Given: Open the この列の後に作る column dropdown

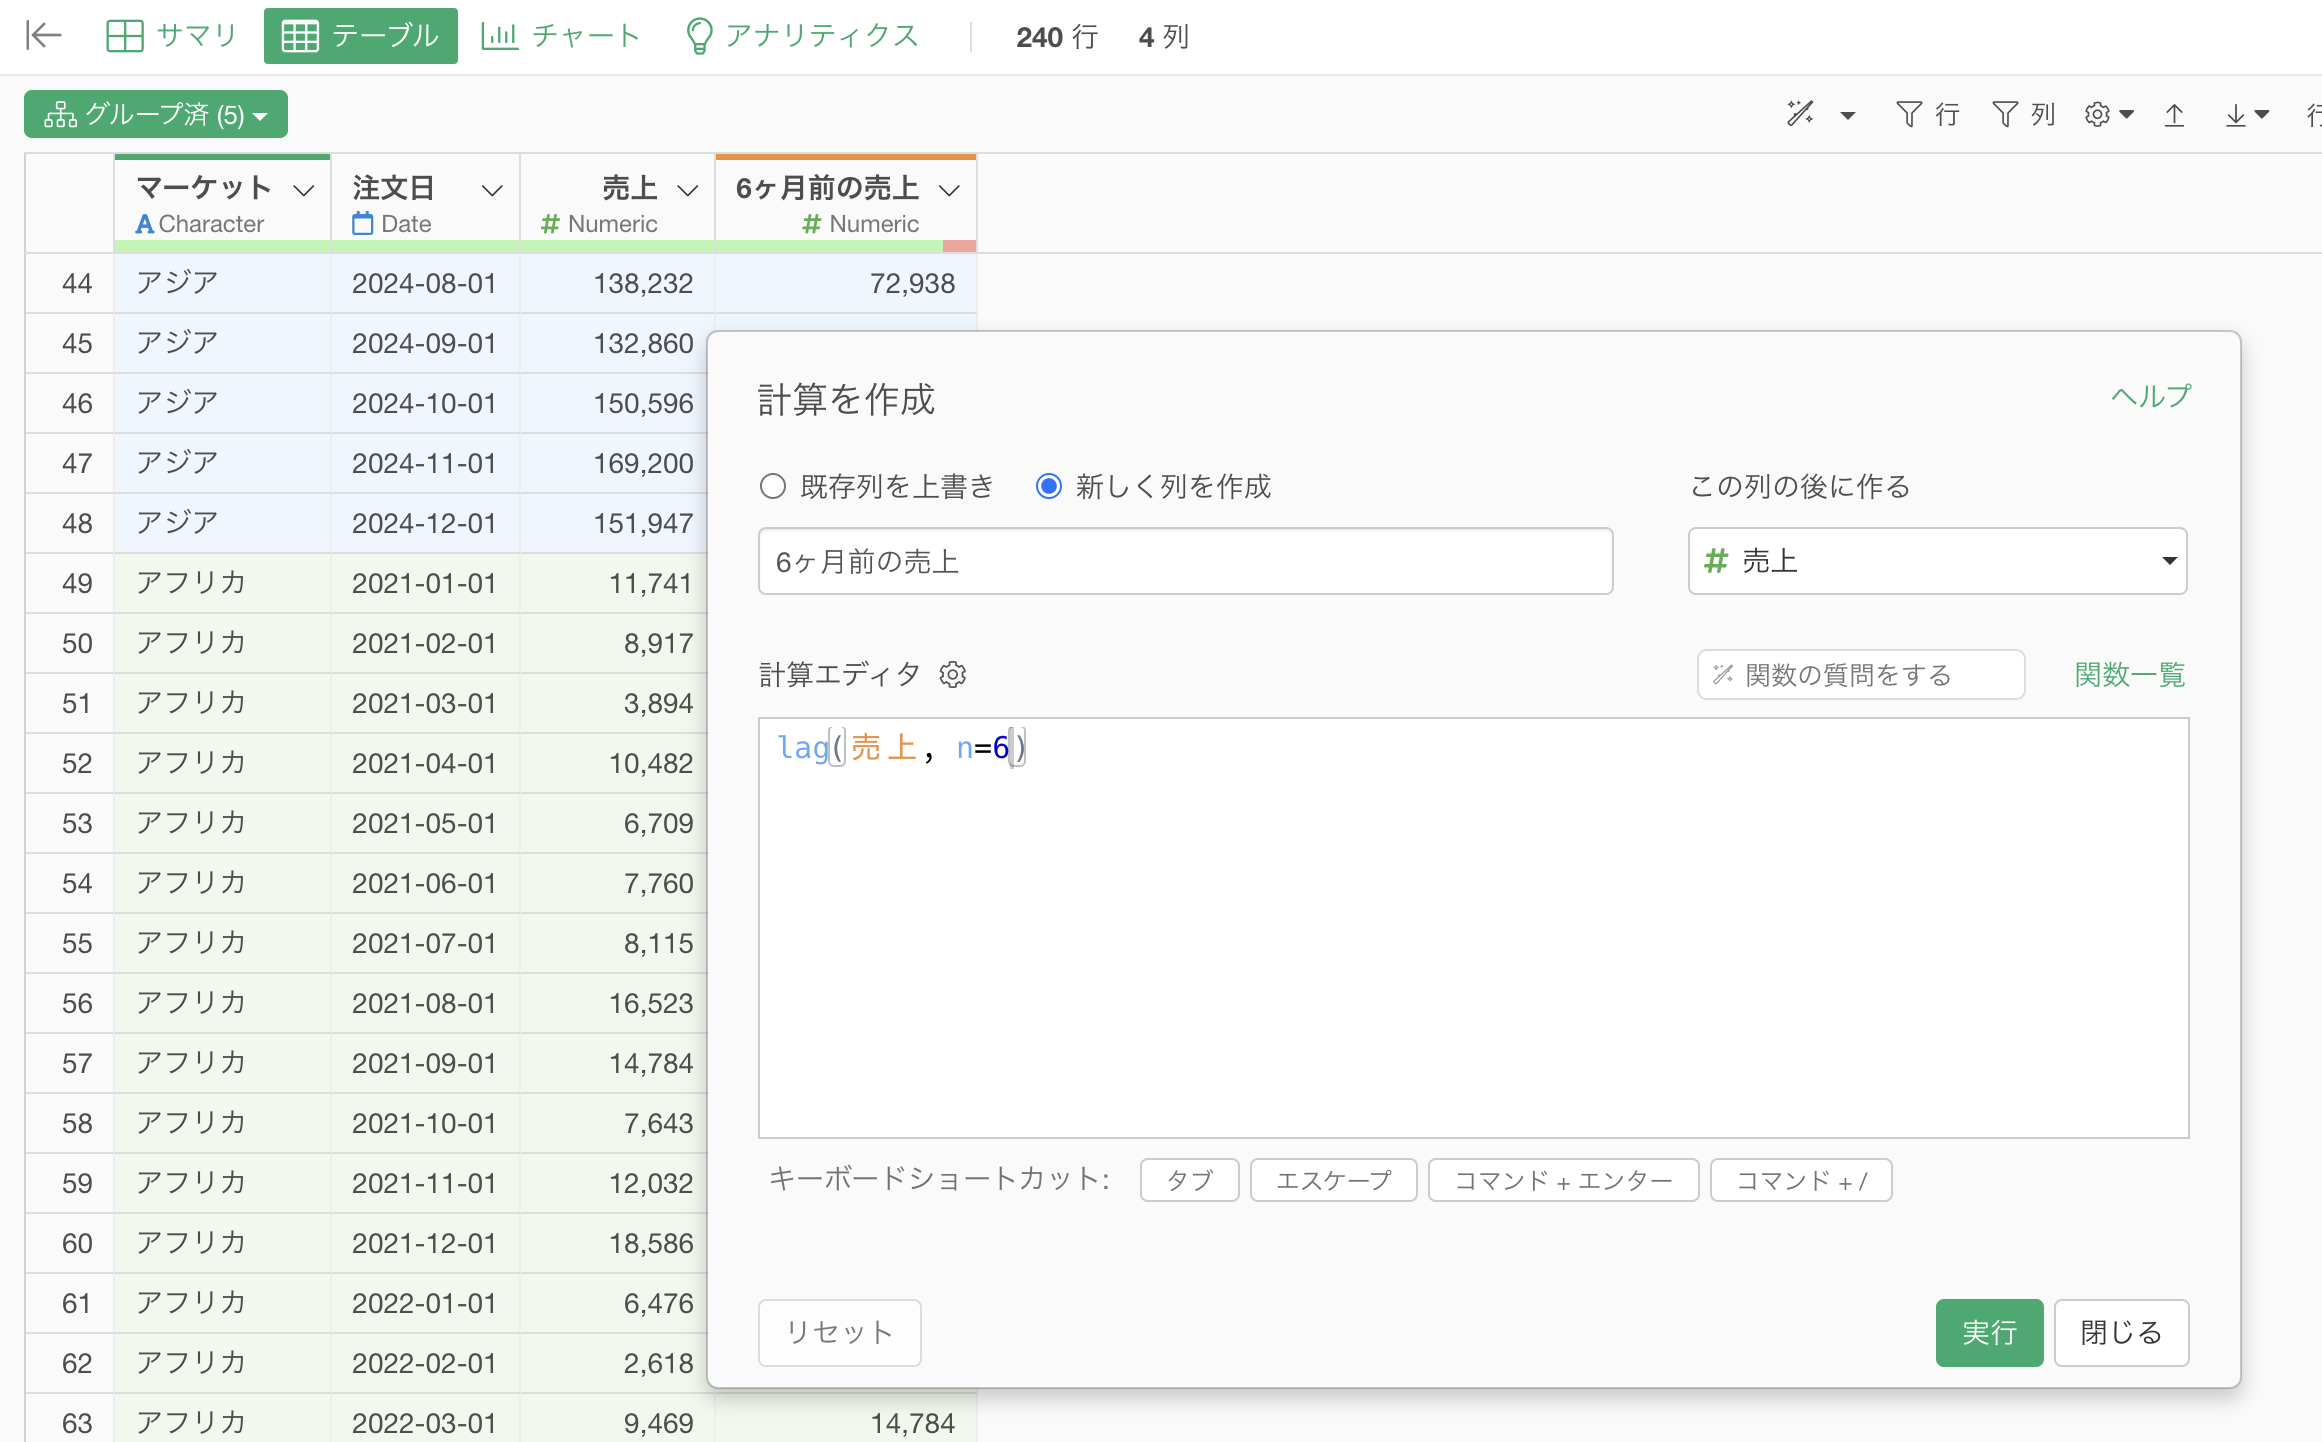Looking at the screenshot, I should coord(1937,561).
